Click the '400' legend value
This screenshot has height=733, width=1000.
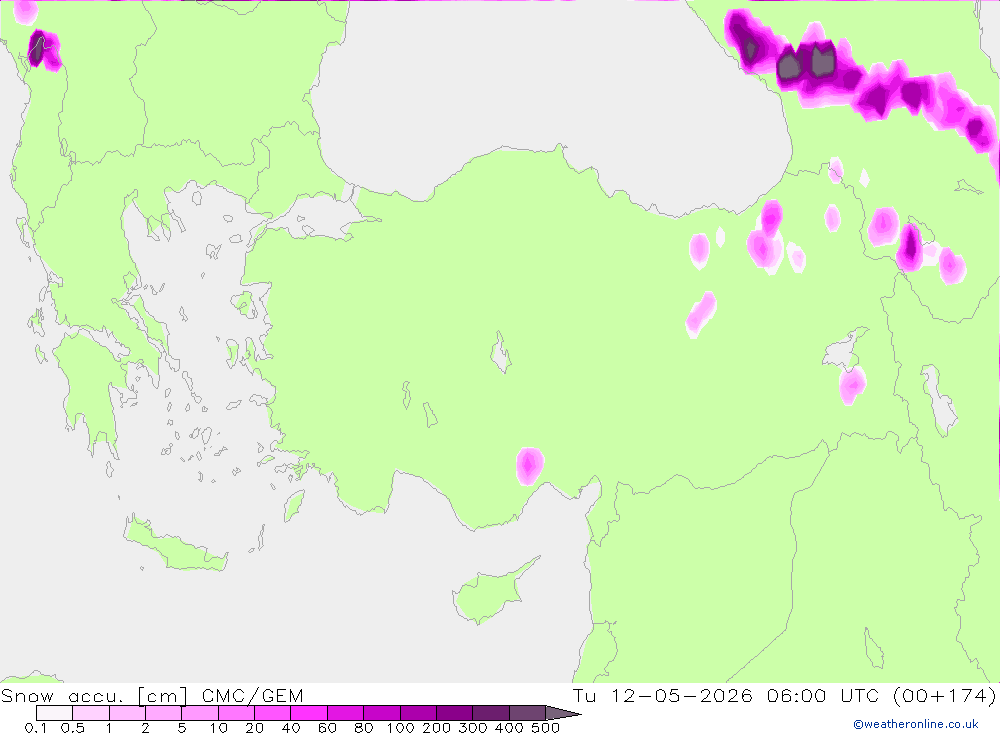[510, 727]
